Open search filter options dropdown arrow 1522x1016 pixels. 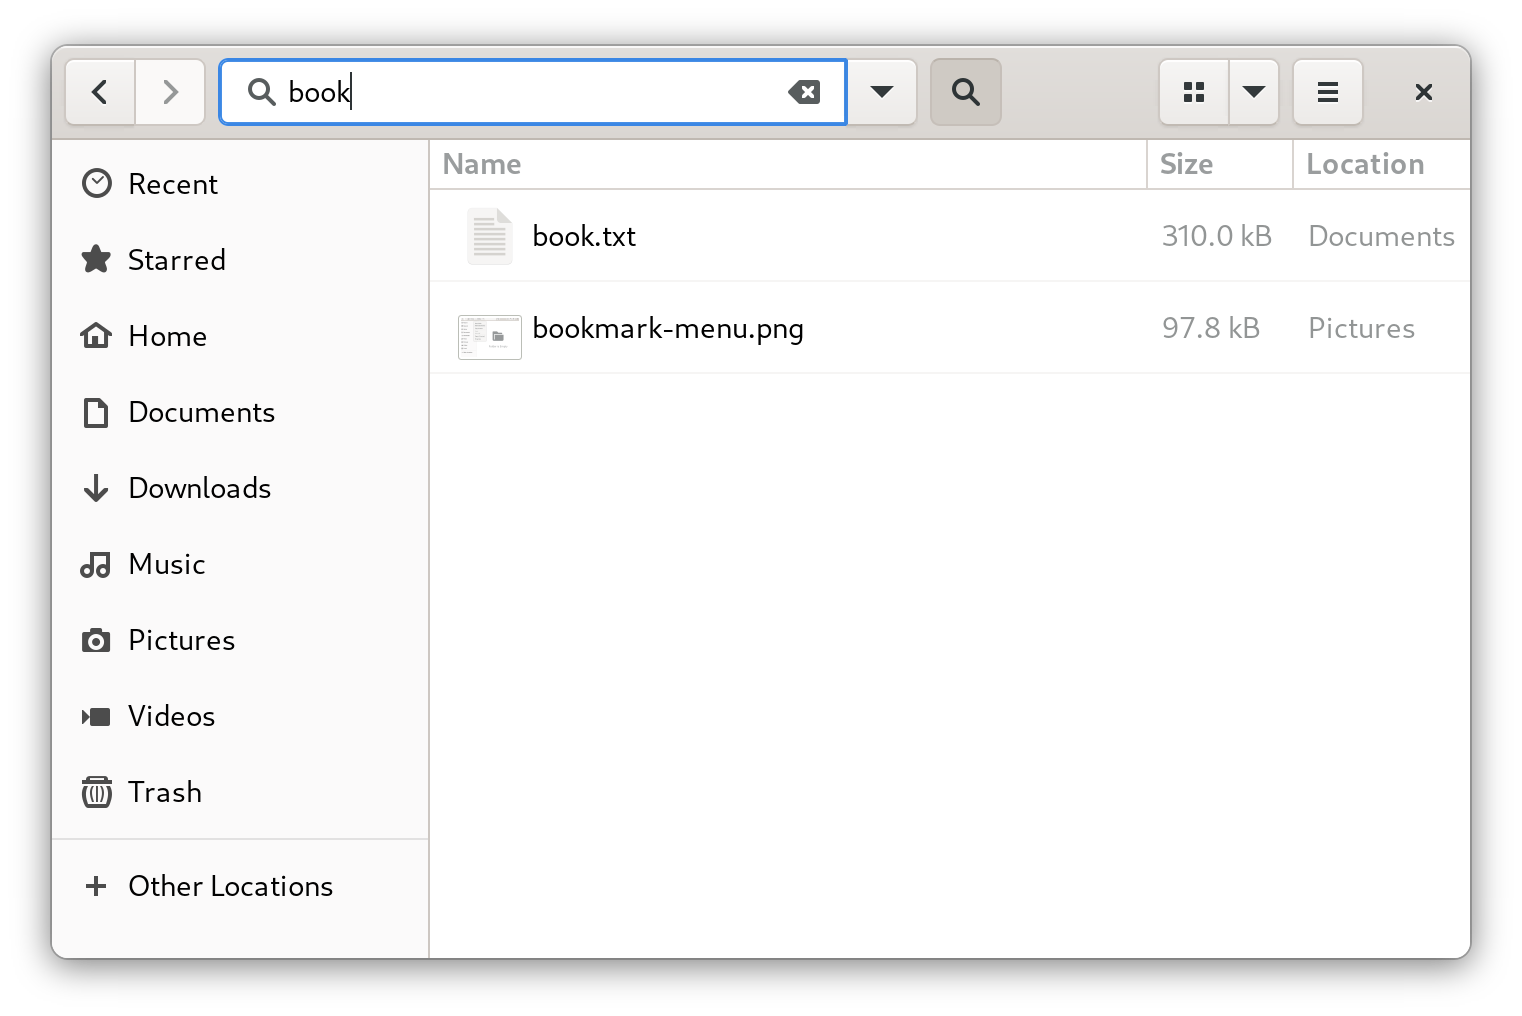coord(882,92)
